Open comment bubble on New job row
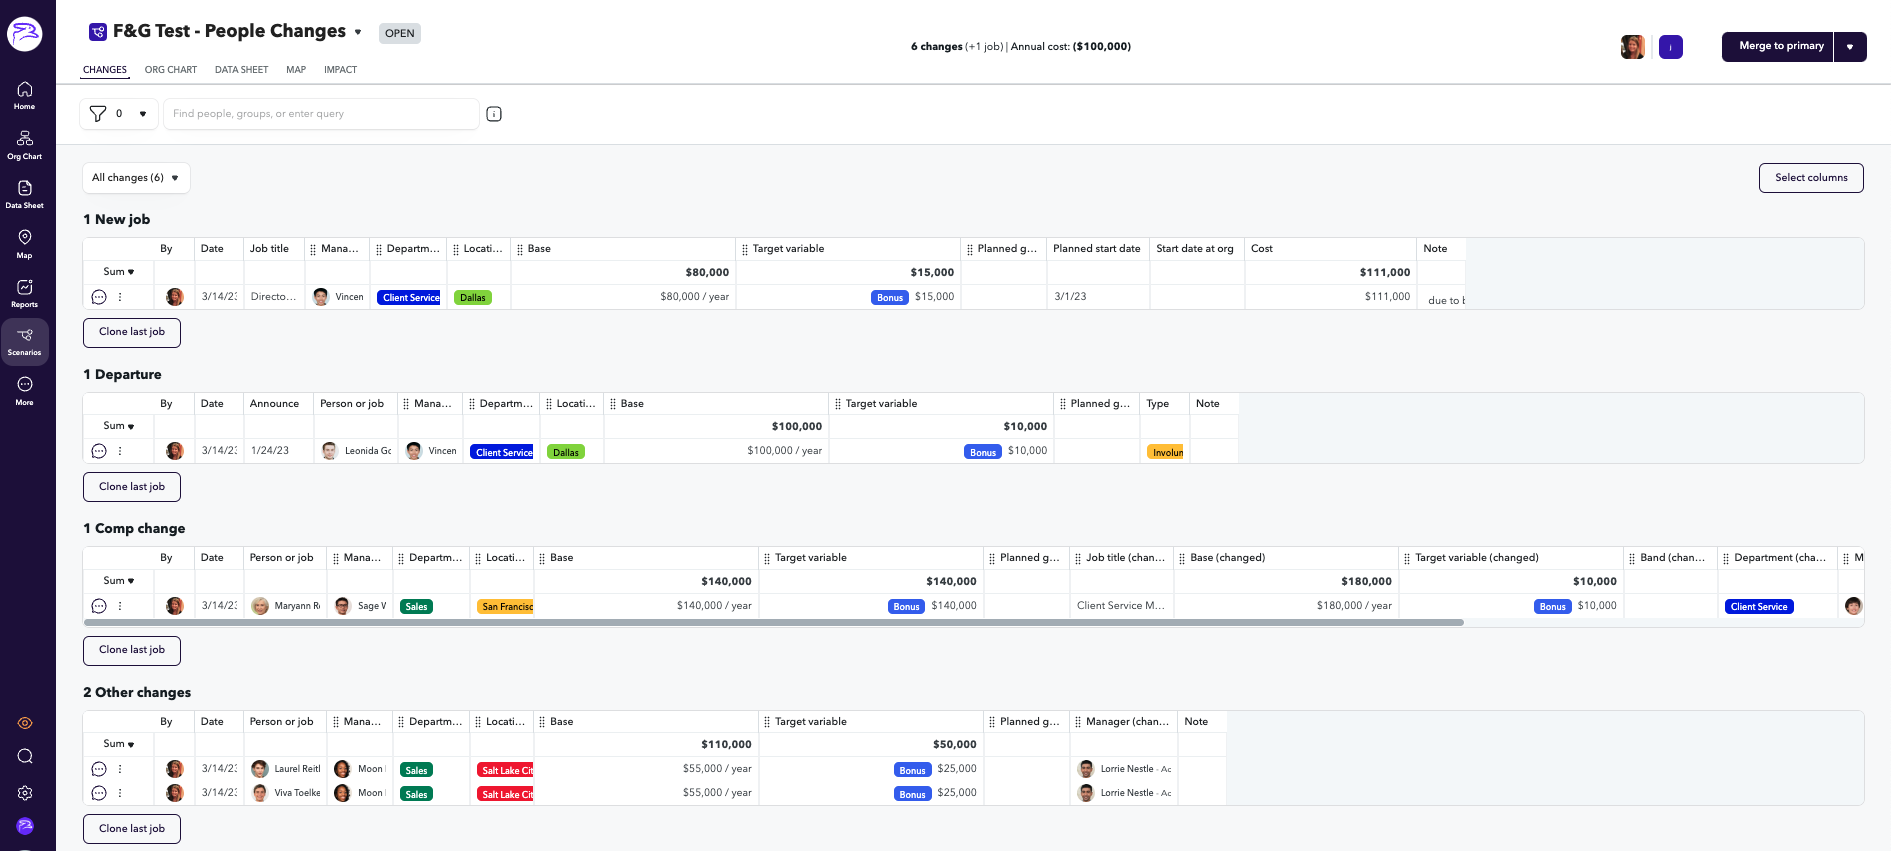Screen dimensions: 1891x851 pos(99,297)
